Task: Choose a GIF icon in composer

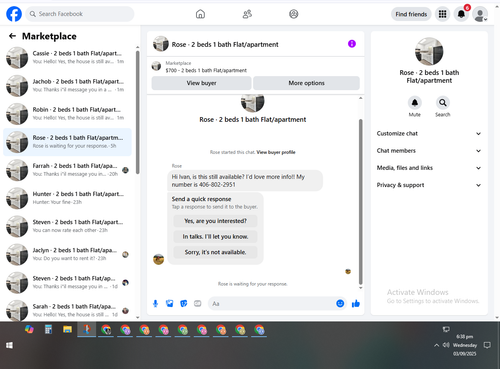Action: 198,303
